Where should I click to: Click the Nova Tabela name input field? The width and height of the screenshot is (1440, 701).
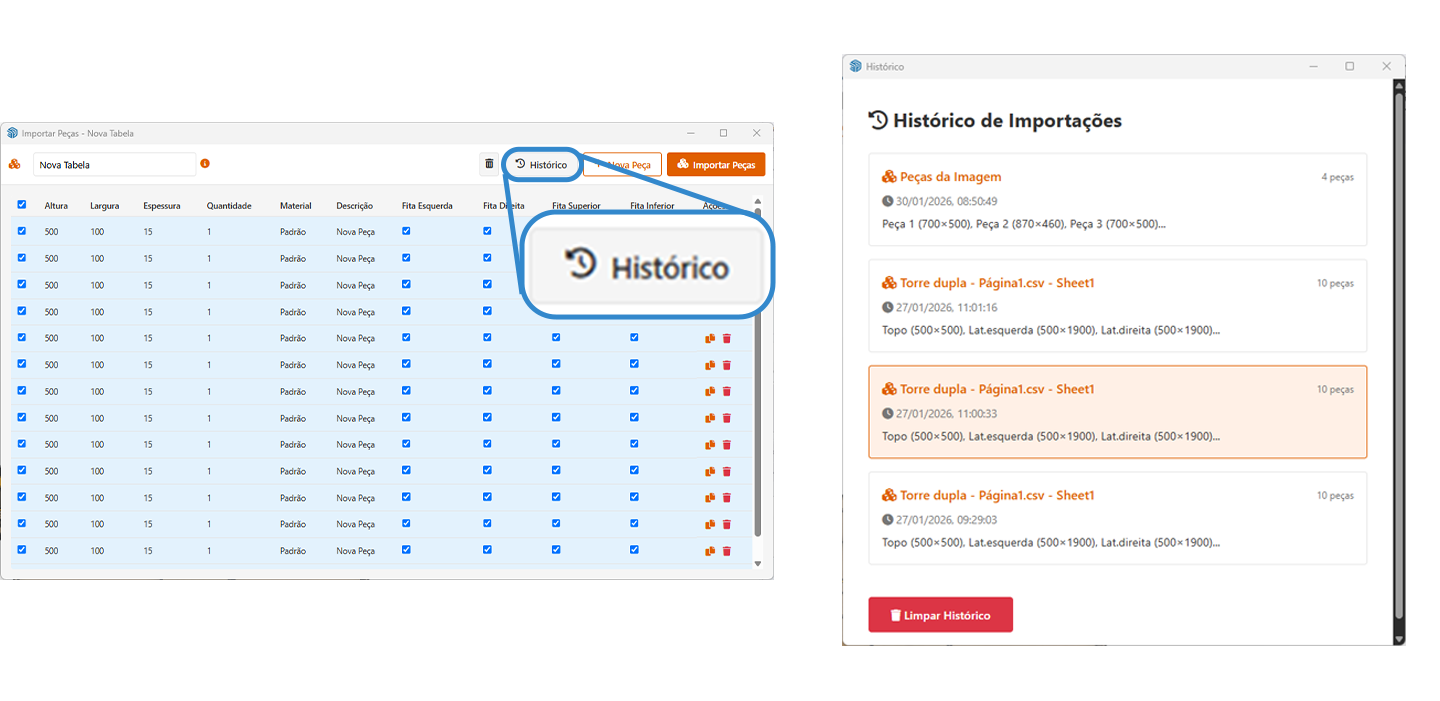coord(114,164)
